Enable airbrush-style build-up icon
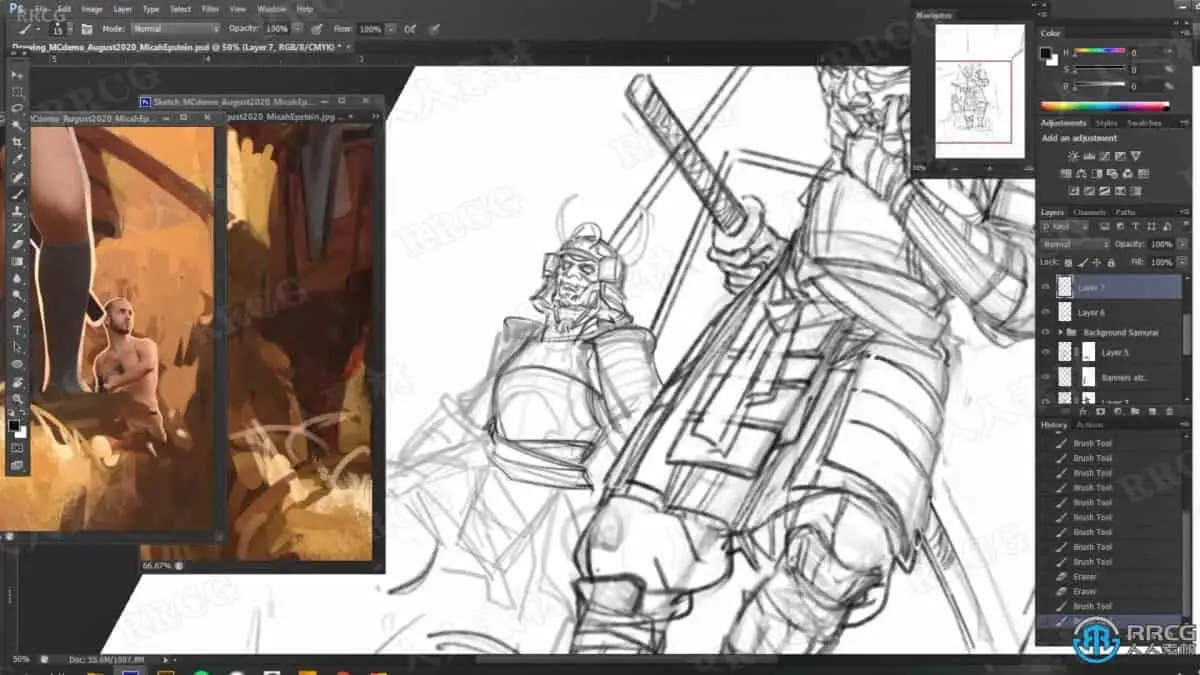Image resolution: width=1200 pixels, height=675 pixels. [x=409, y=29]
